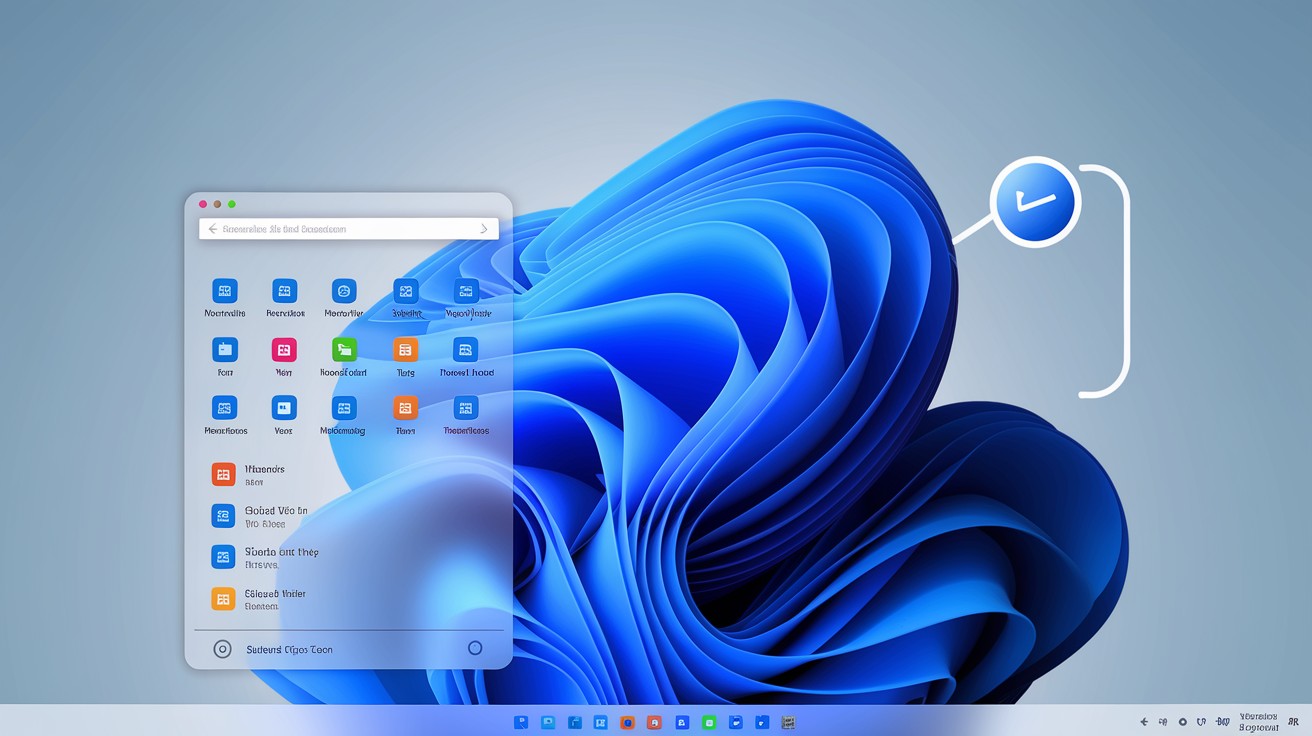Expand the chevron at the end of the search bar
Image resolution: width=1312 pixels, height=736 pixels.
pyautogui.click(x=483, y=228)
